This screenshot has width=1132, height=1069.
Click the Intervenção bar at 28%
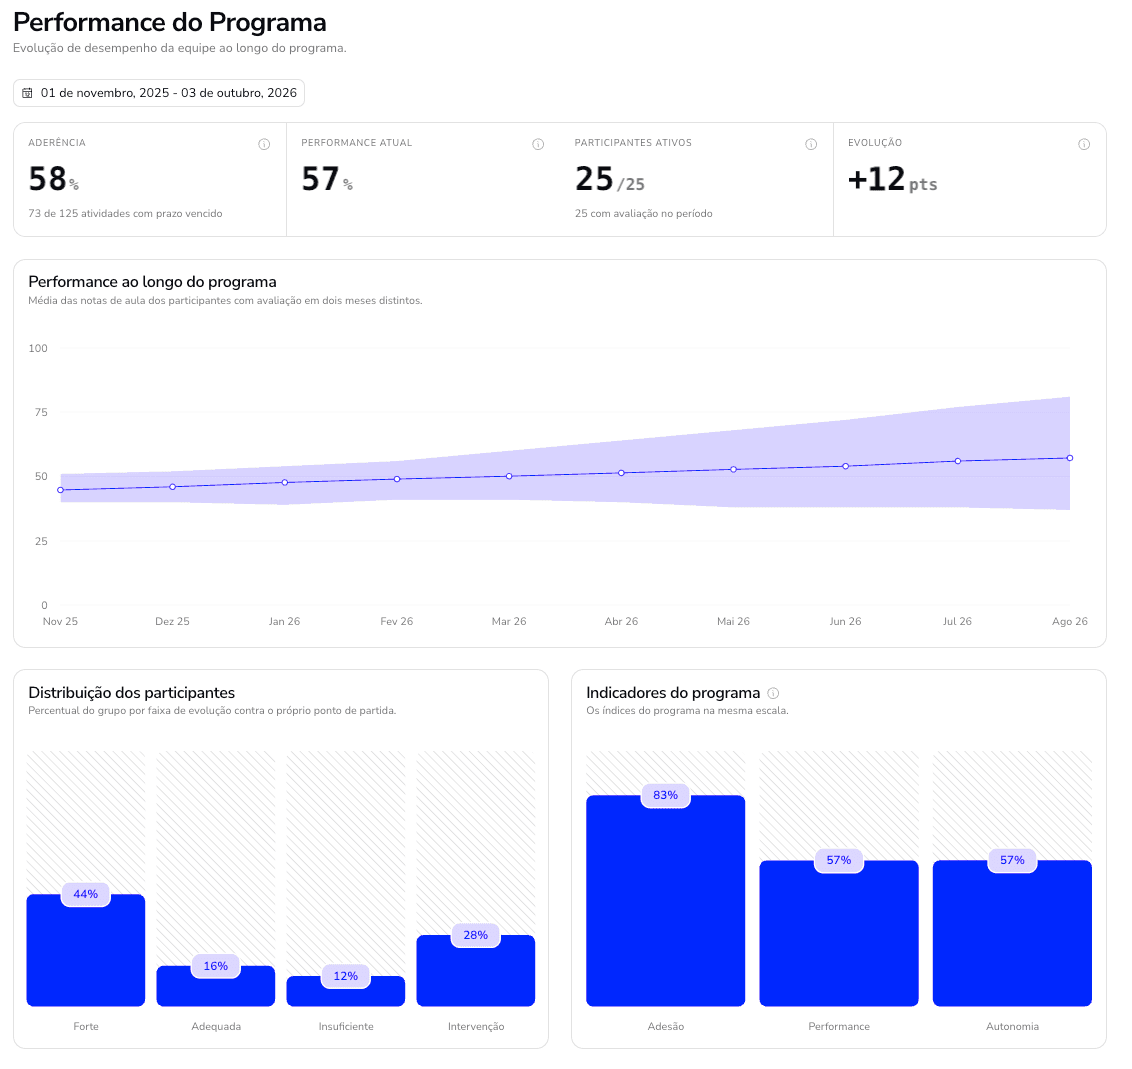point(476,971)
